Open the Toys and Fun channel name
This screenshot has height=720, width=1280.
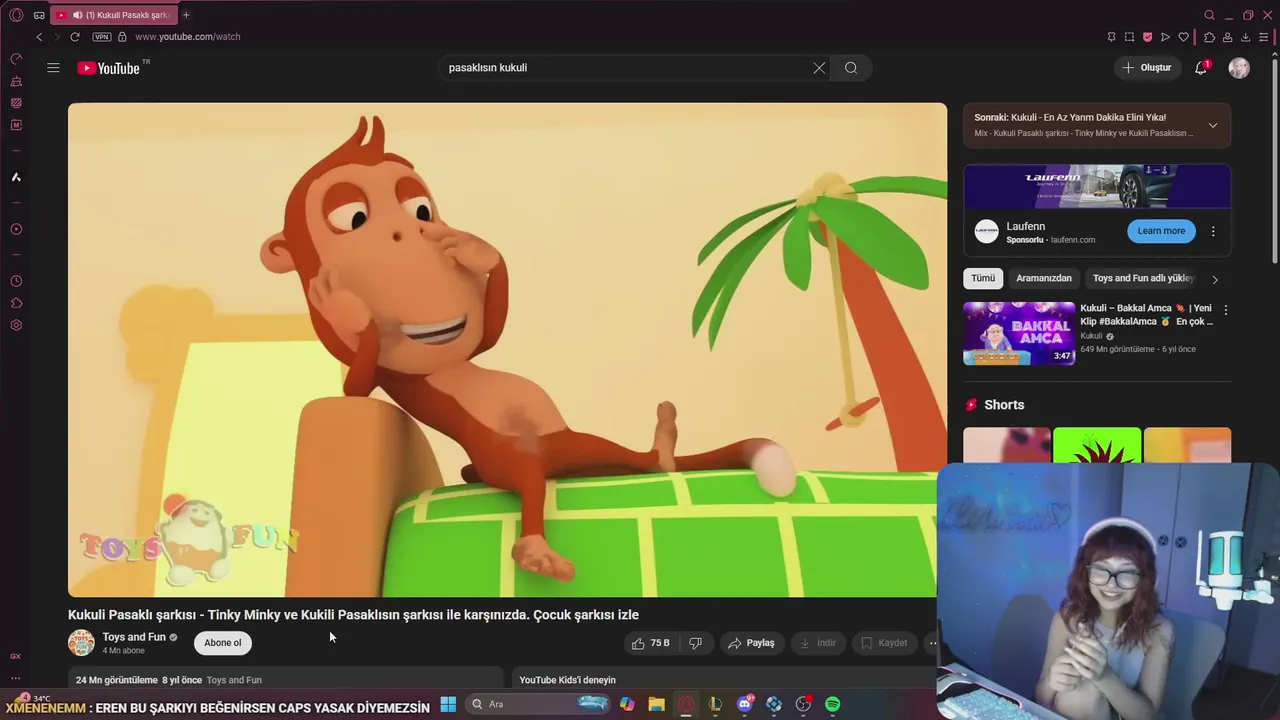pos(134,637)
